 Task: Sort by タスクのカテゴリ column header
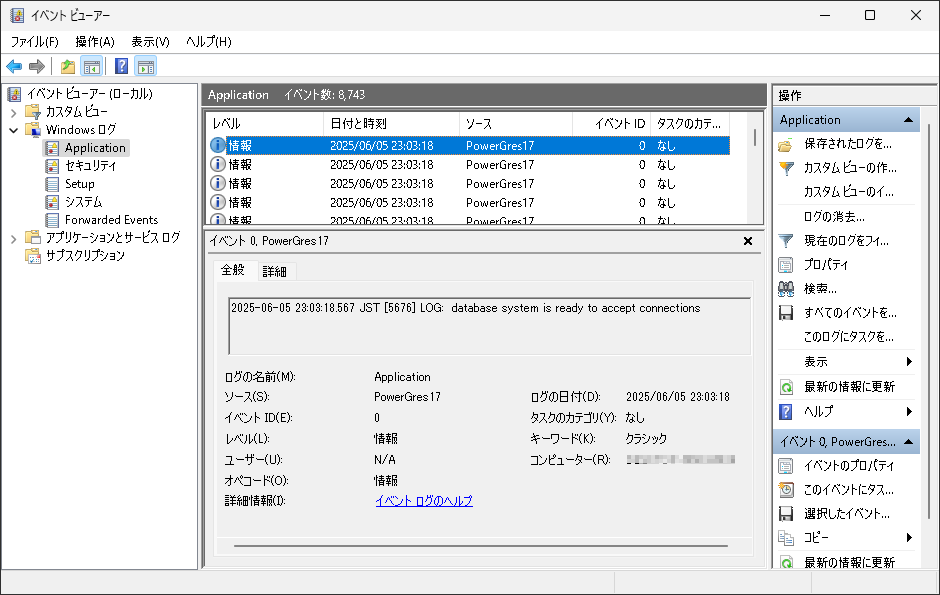pos(689,123)
